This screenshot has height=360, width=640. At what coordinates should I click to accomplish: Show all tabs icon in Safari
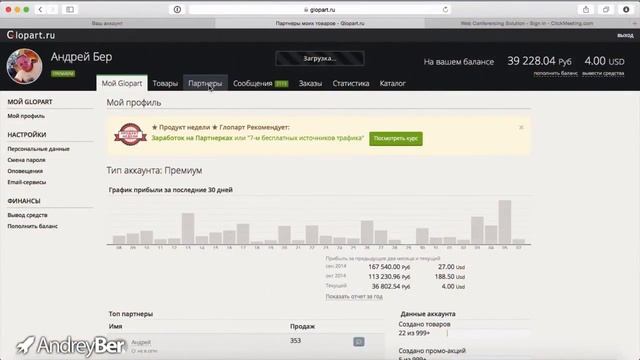[606, 9]
